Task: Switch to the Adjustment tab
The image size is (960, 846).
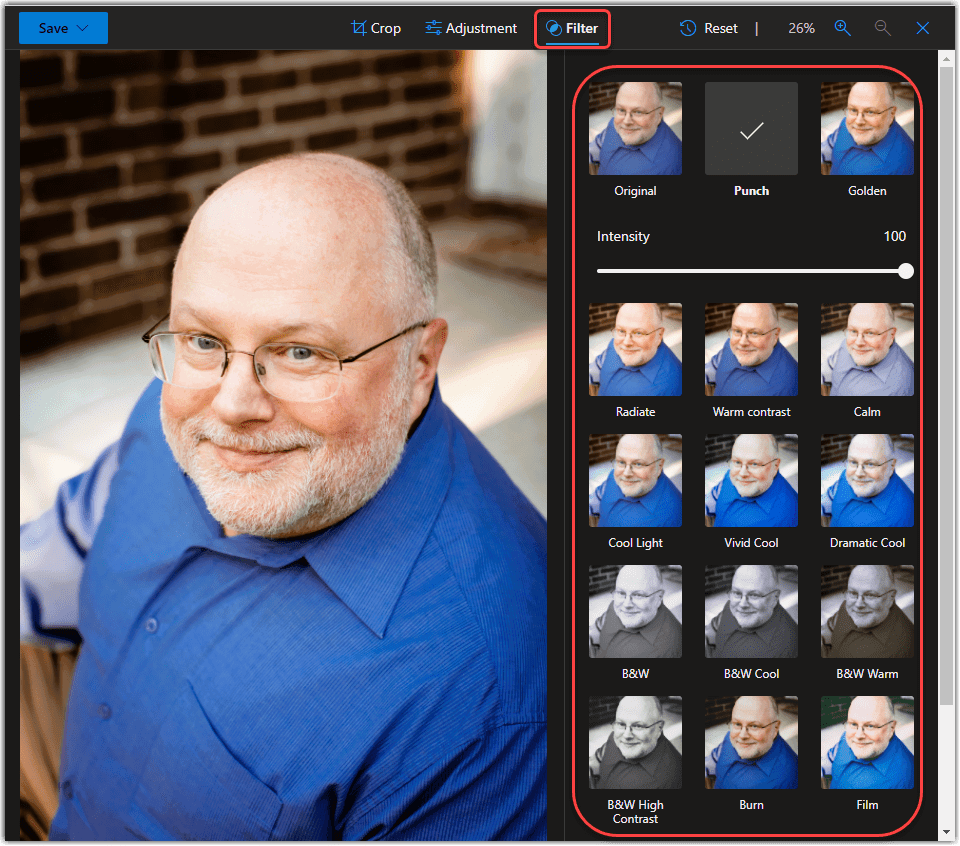Action: coord(471,28)
